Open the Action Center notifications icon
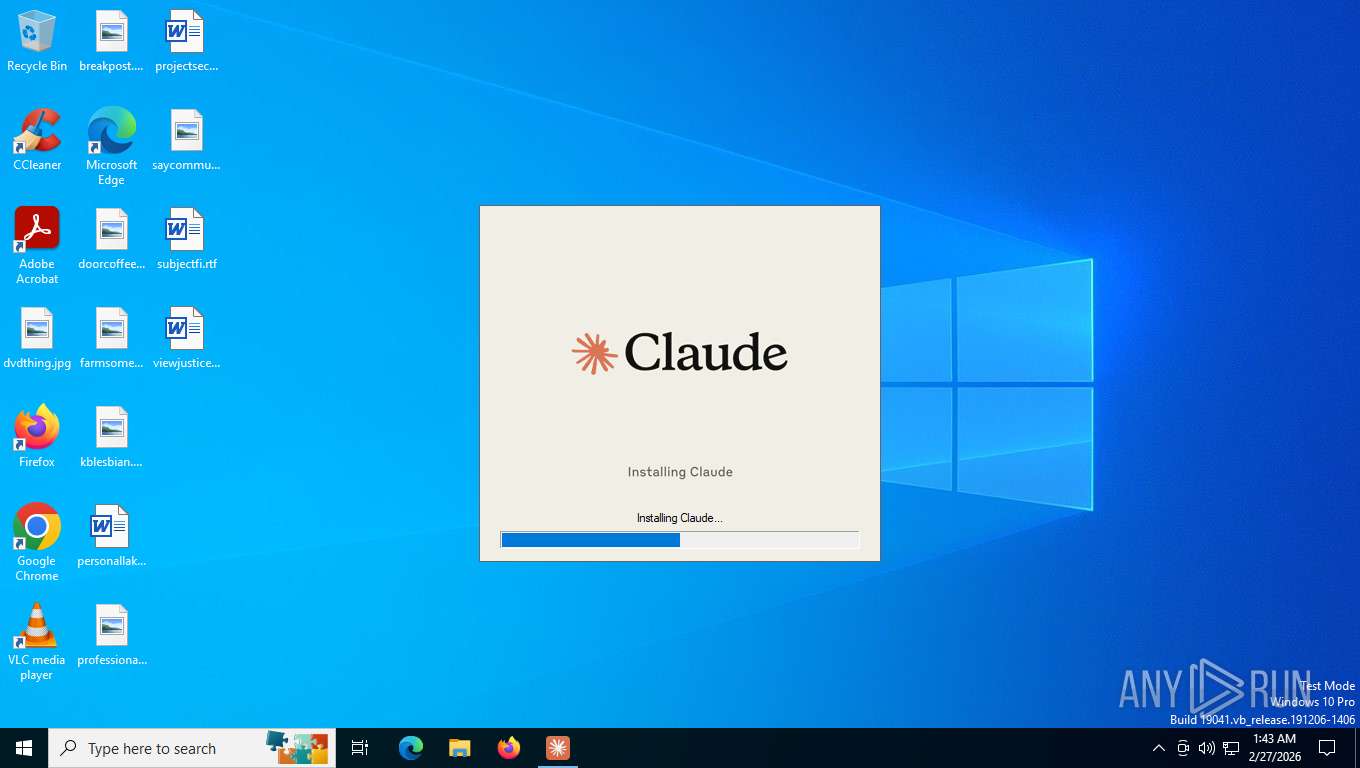The width and height of the screenshot is (1360, 768). click(x=1327, y=748)
